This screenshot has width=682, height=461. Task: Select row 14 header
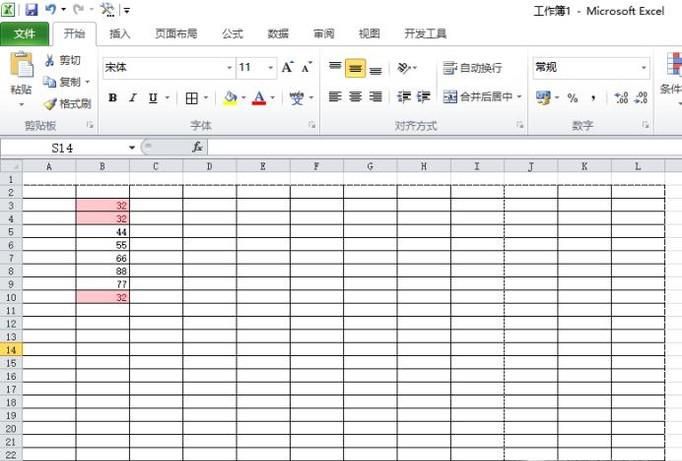[x=11, y=350]
